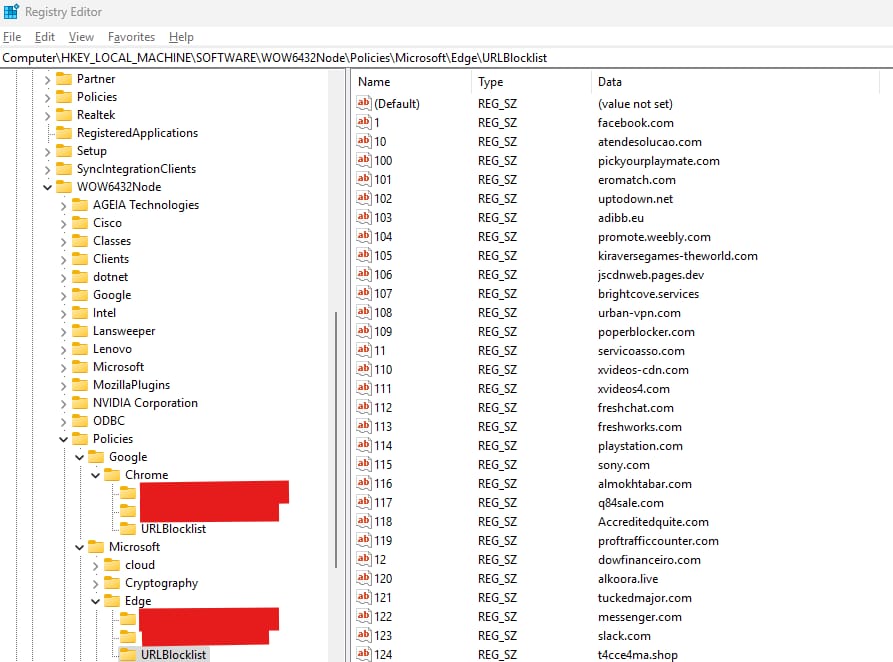Image resolution: width=893 pixels, height=662 pixels.
Task: Click the RegisteredApplications folder icon
Action: tap(64, 133)
